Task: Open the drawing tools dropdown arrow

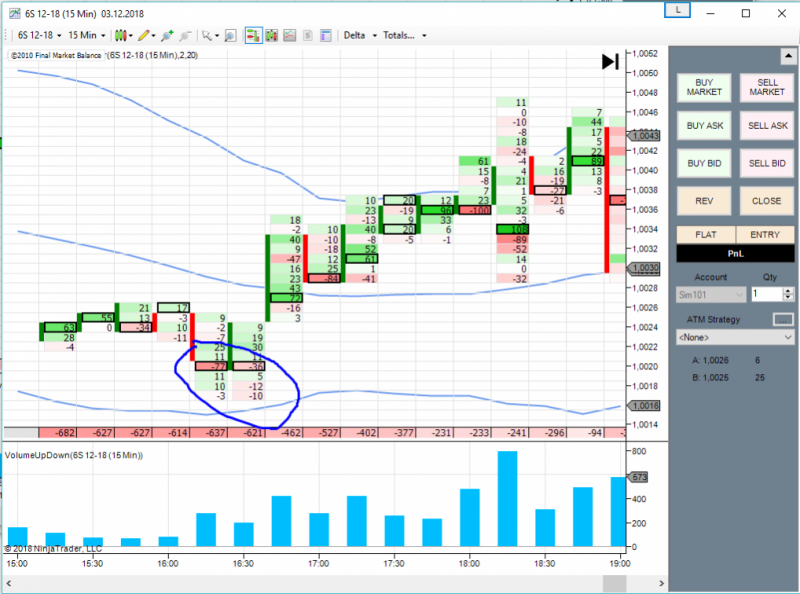Action: 153,36
